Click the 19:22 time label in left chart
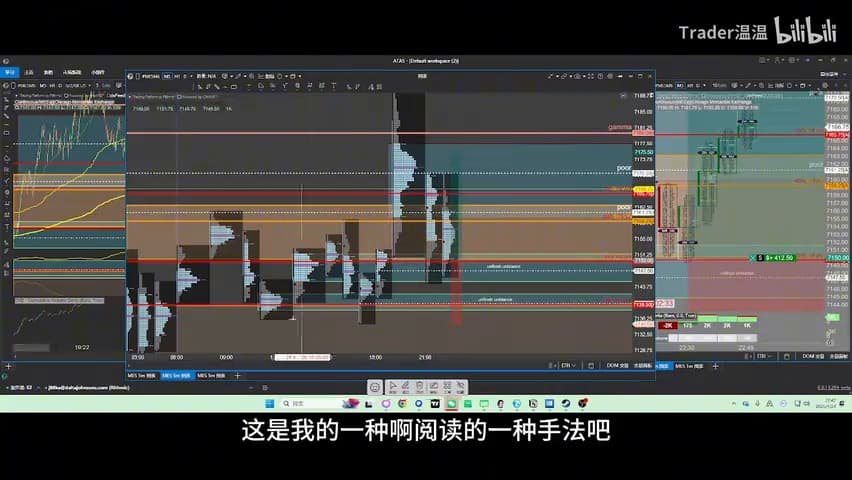 point(82,347)
